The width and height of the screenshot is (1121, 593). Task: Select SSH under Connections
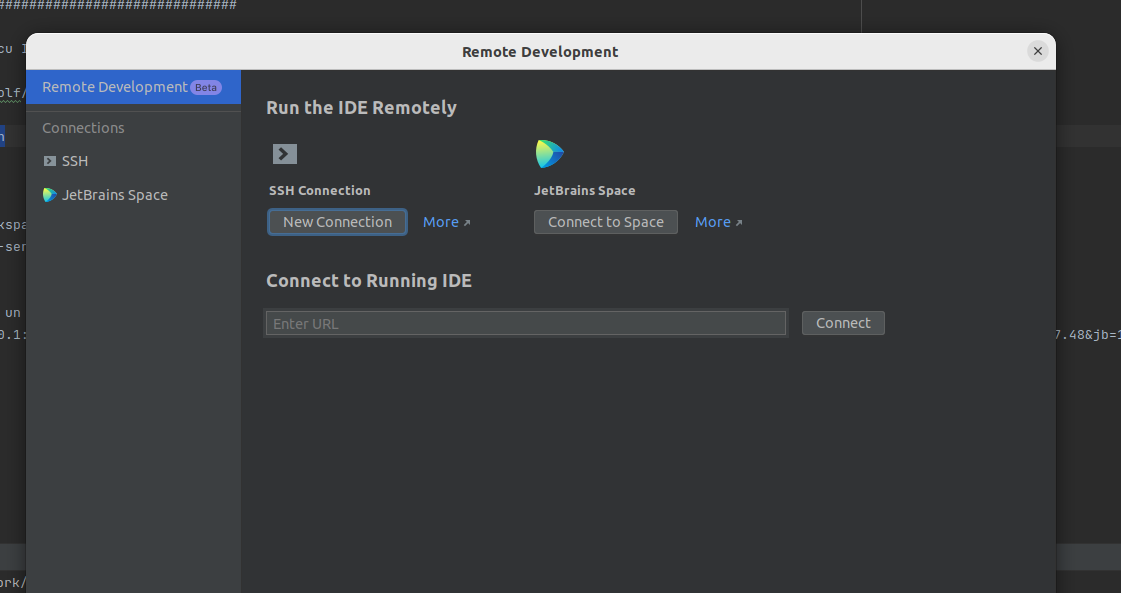click(73, 160)
